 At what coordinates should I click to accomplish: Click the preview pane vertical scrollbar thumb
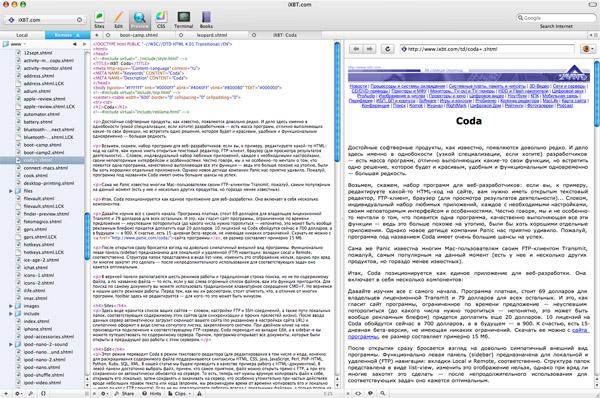pyautogui.click(x=597, y=94)
